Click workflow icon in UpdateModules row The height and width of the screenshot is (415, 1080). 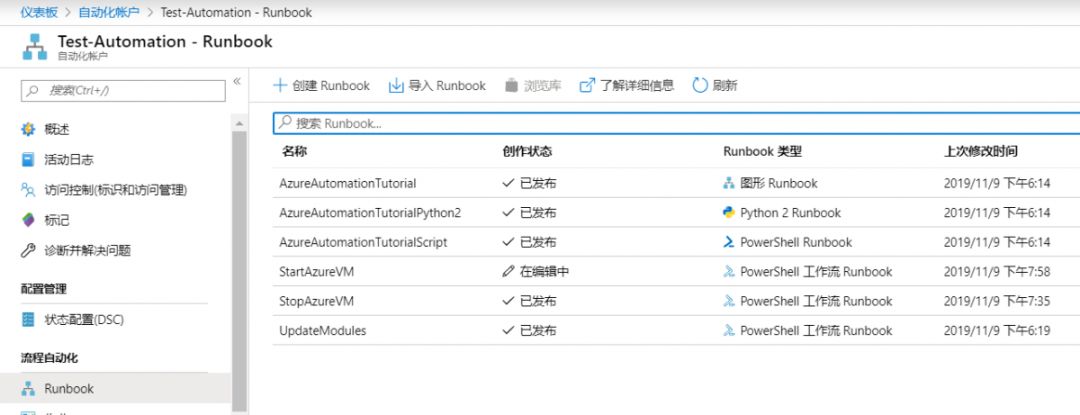coord(729,330)
